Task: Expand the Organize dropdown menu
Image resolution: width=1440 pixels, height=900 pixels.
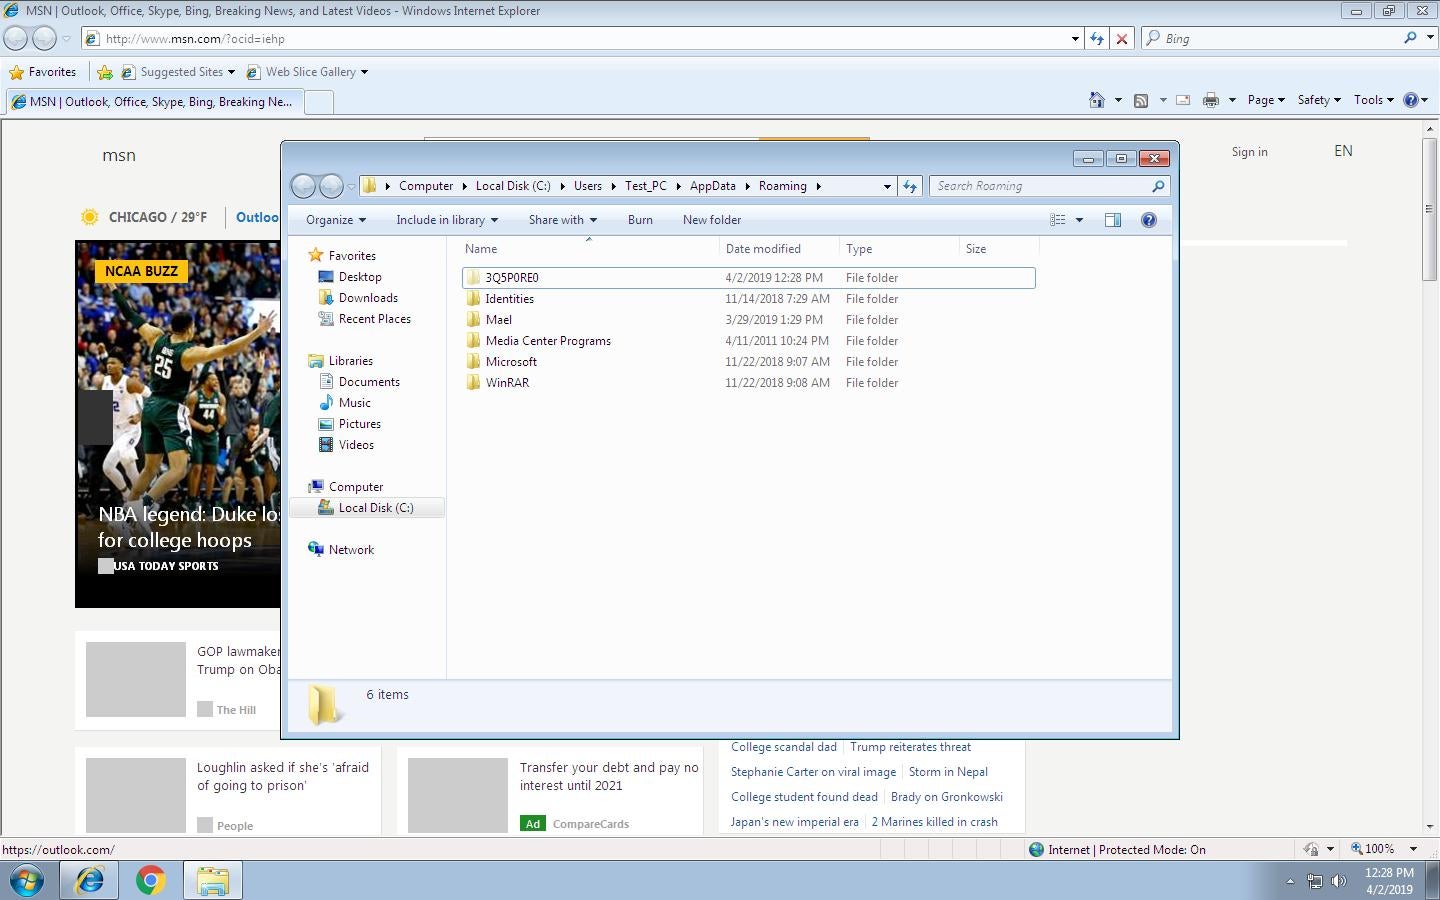Action: pyautogui.click(x=336, y=220)
